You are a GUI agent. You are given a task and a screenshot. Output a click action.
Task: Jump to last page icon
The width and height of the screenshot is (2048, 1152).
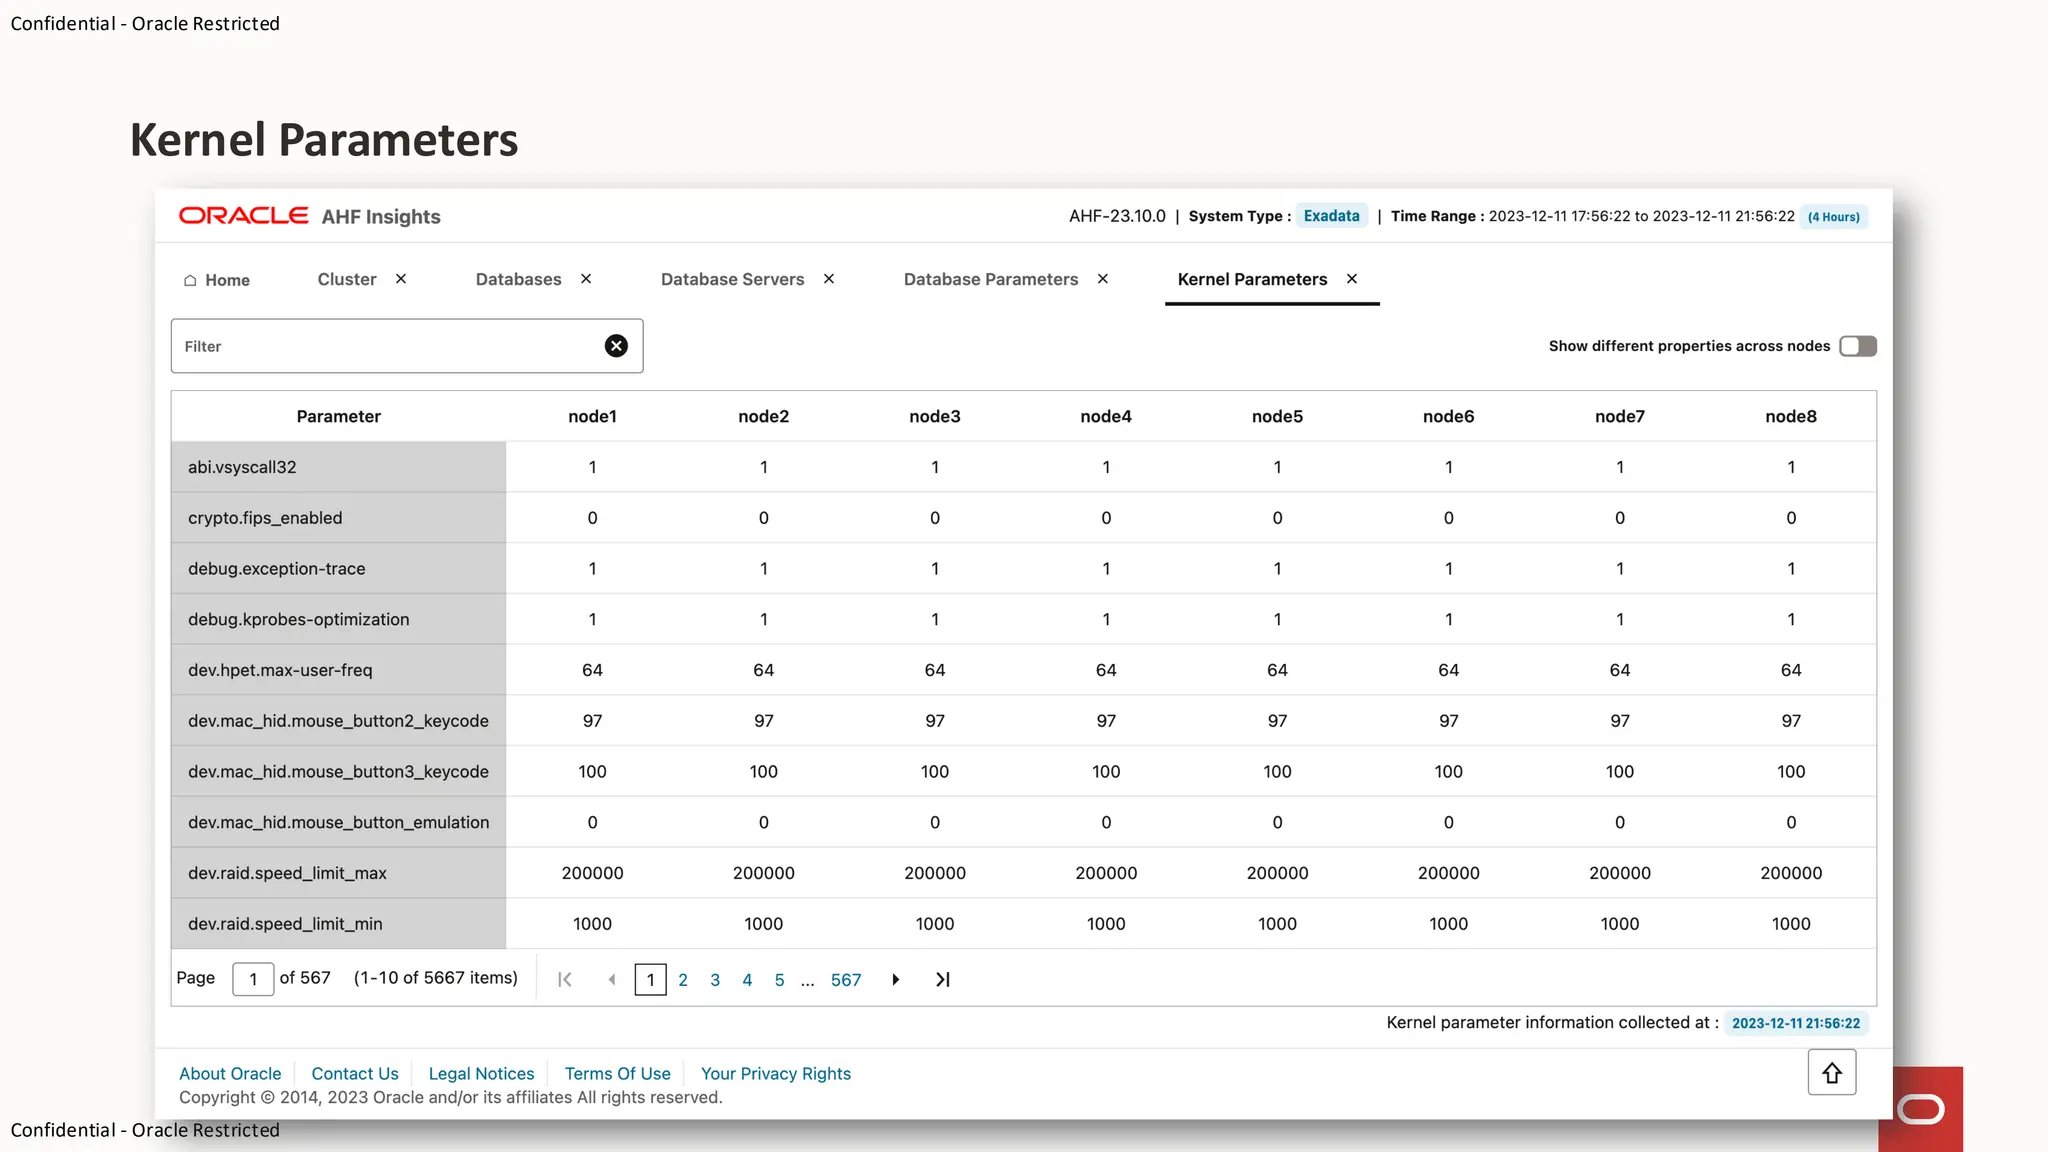(x=942, y=980)
